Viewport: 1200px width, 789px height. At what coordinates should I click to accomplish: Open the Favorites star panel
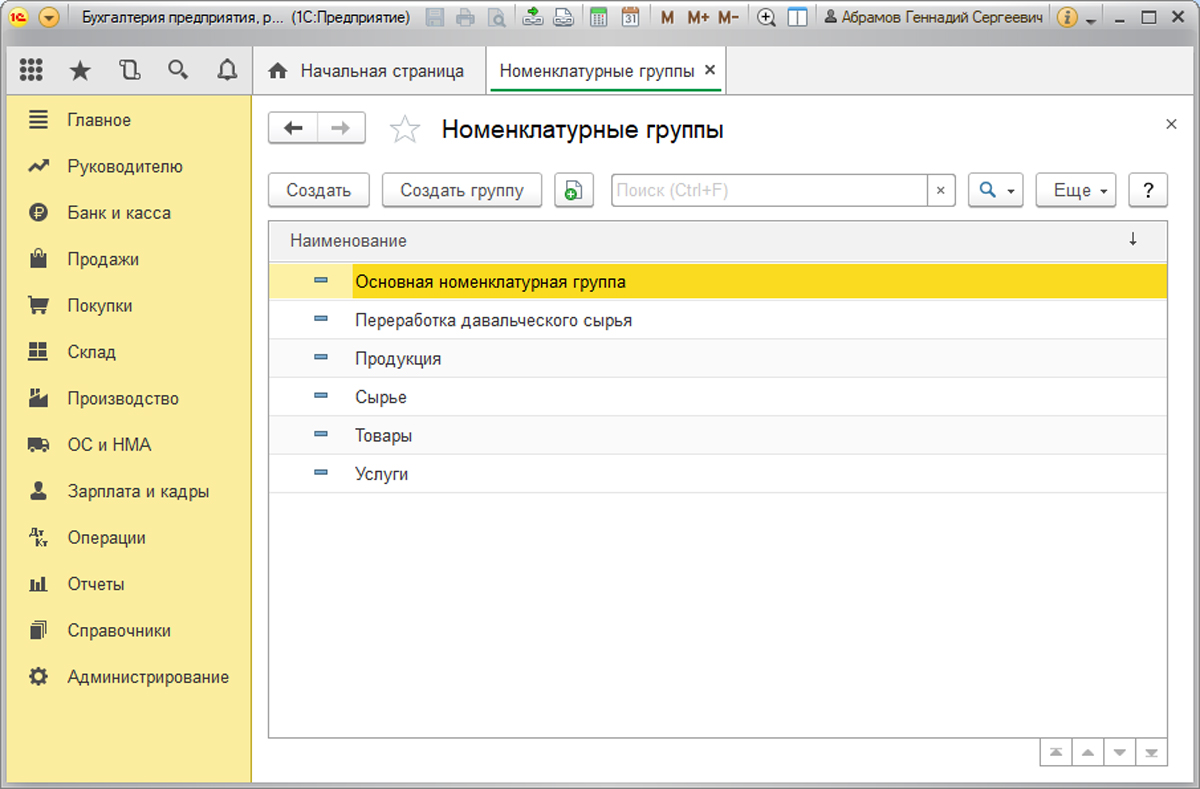pyautogui.click(x=80, y=70)
